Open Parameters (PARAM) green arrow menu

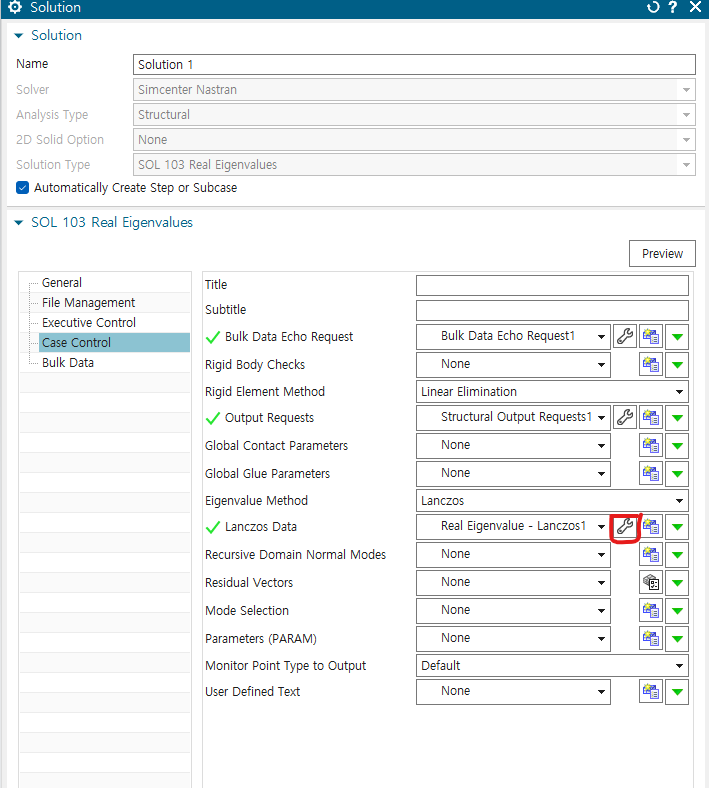677,639
